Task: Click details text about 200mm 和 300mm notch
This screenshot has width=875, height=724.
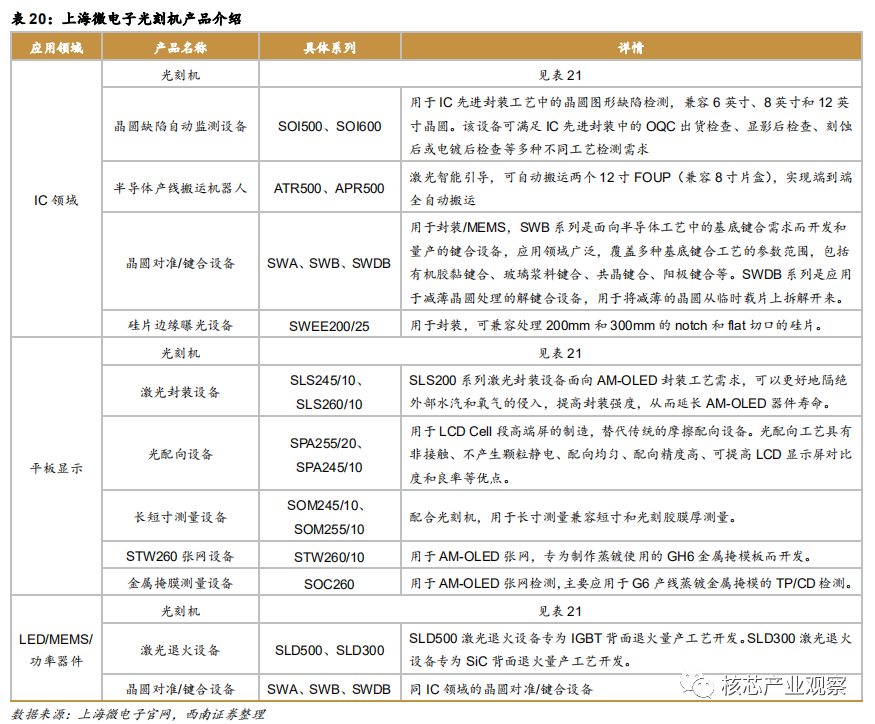Action: (x=617, y=325)
